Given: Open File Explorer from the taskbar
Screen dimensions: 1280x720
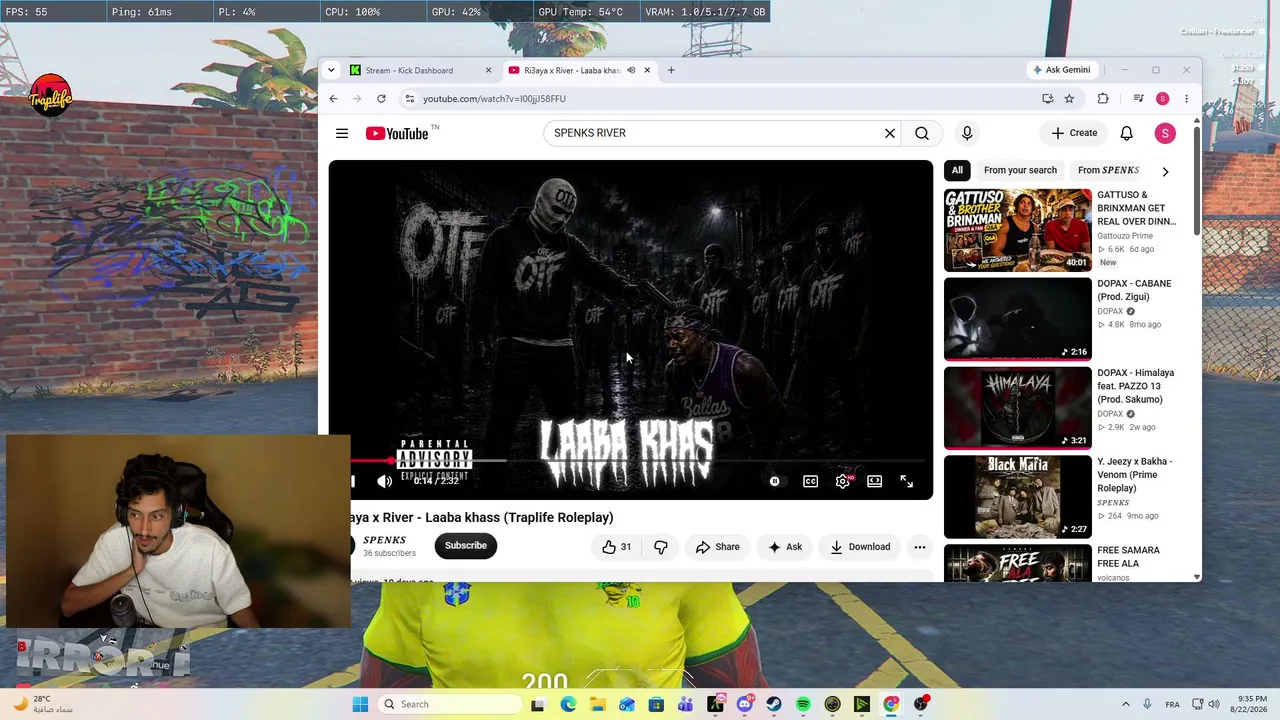Looking at the screenshot, I should (x=598, y=704).
